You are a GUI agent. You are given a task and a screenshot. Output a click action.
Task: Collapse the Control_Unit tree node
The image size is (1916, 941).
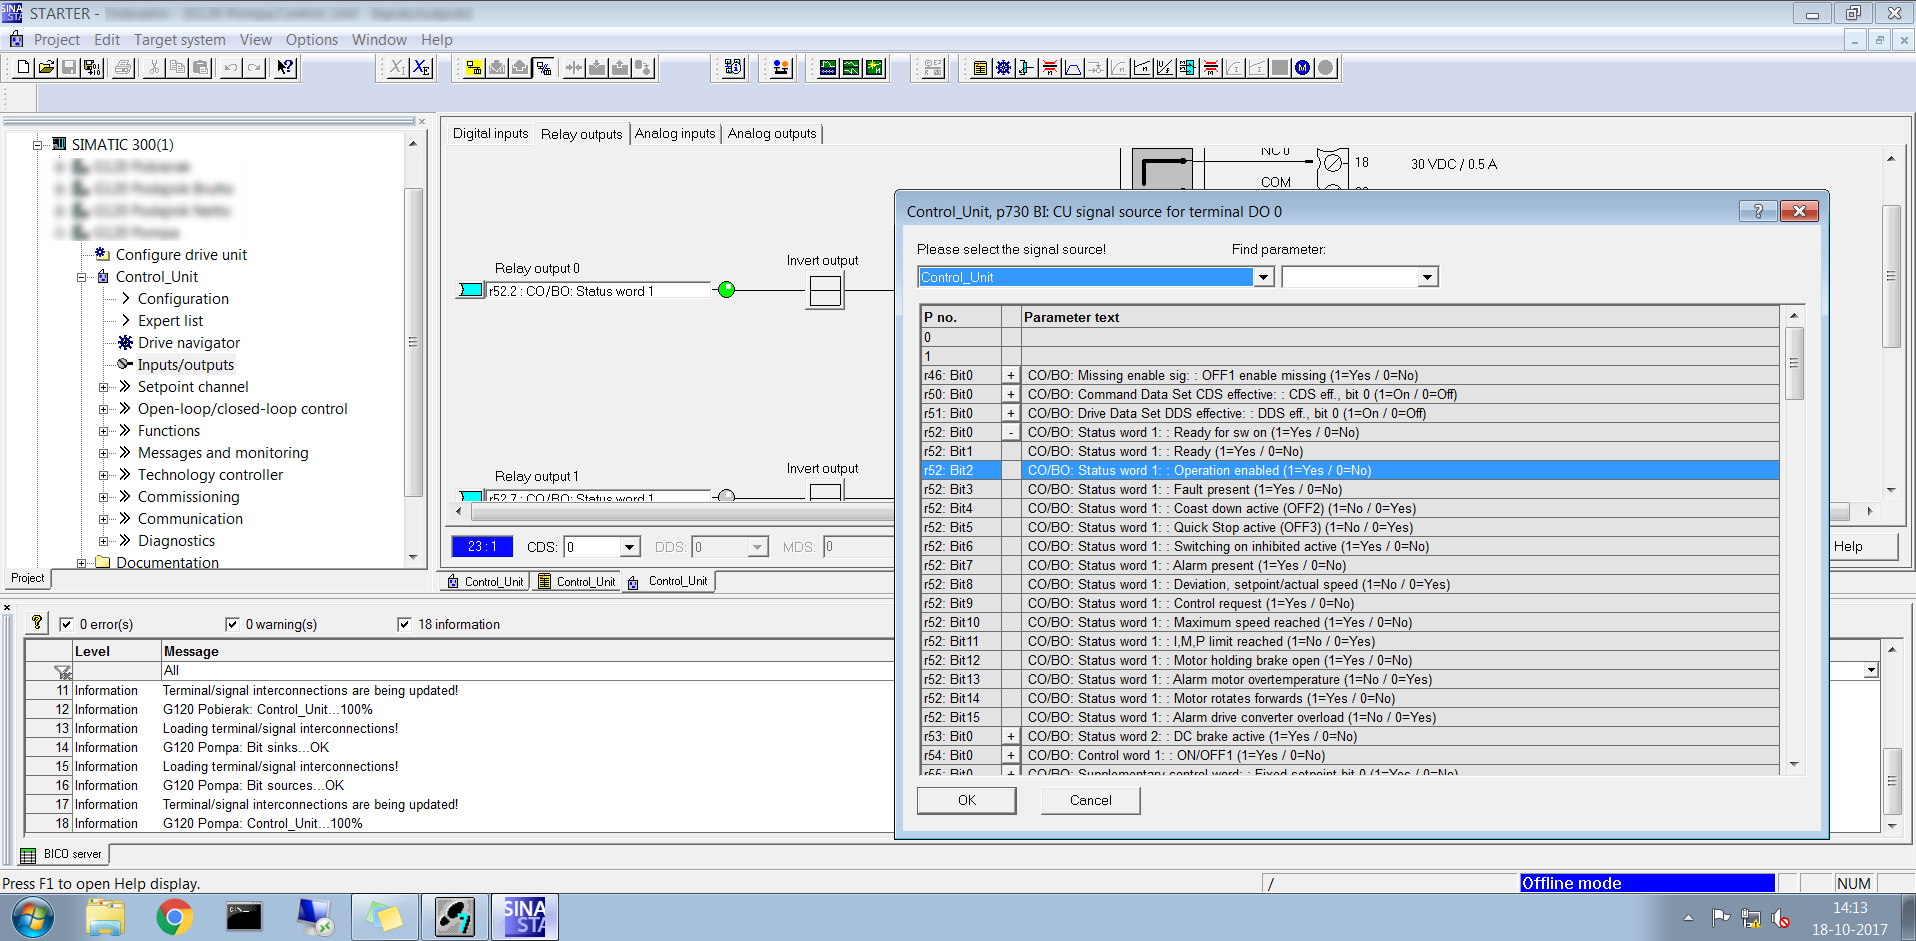(82, 277)
